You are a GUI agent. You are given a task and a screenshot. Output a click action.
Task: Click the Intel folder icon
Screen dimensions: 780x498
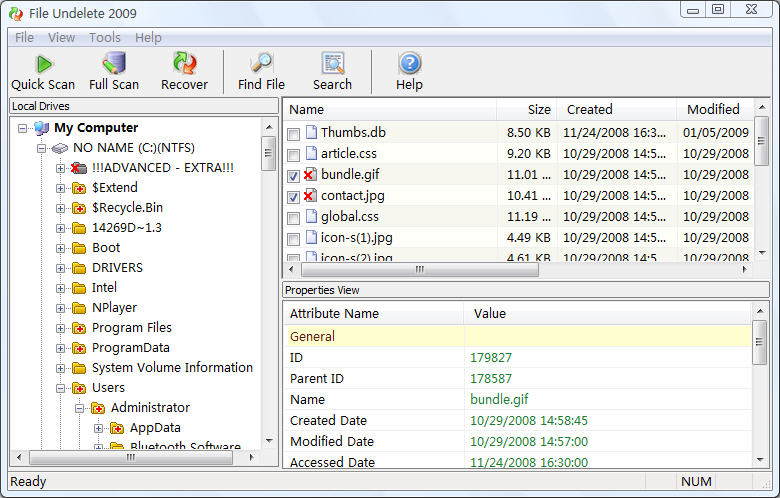click(x=79, y=288)
